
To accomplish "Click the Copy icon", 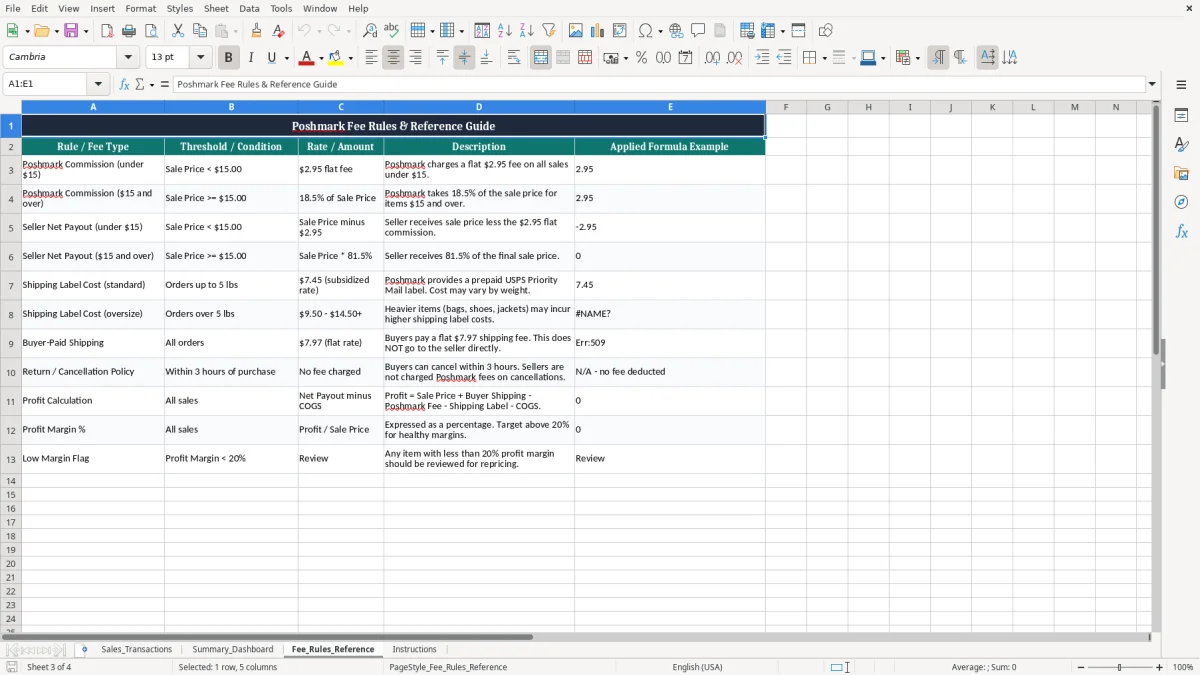I will point(200,31).
